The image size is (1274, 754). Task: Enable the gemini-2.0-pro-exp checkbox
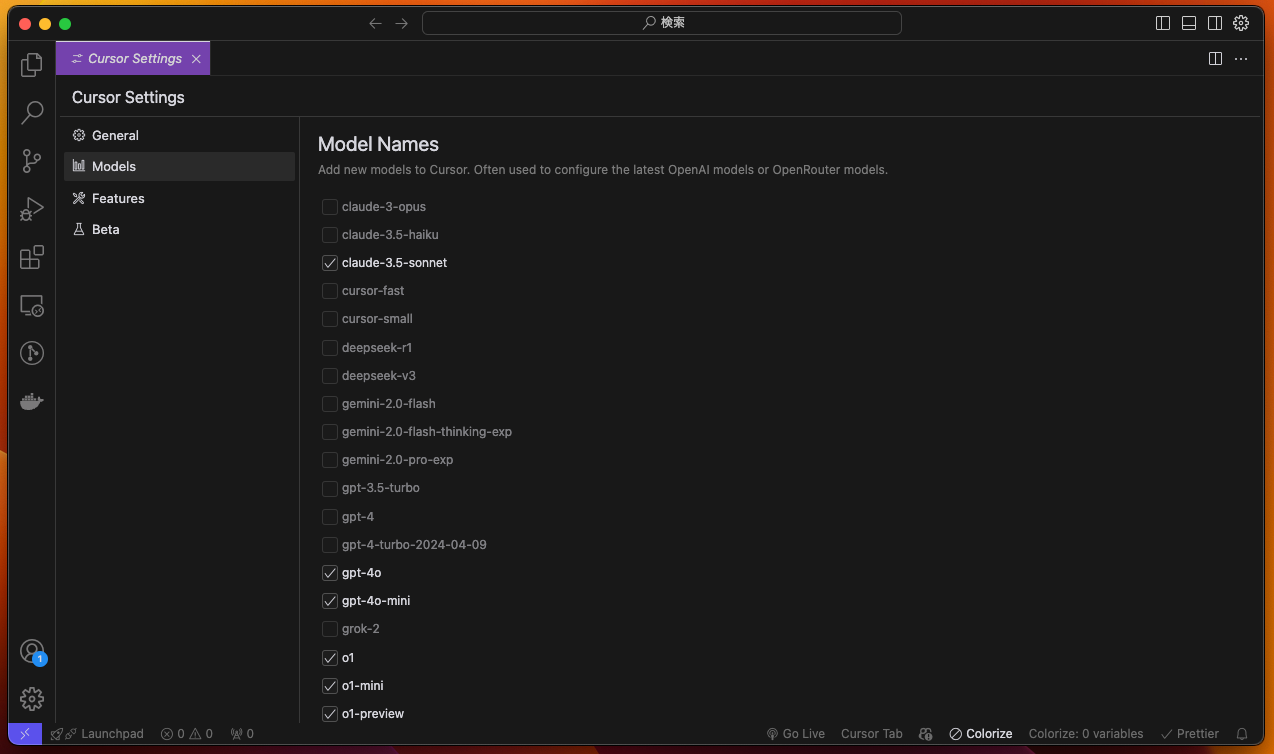(329, 460)
